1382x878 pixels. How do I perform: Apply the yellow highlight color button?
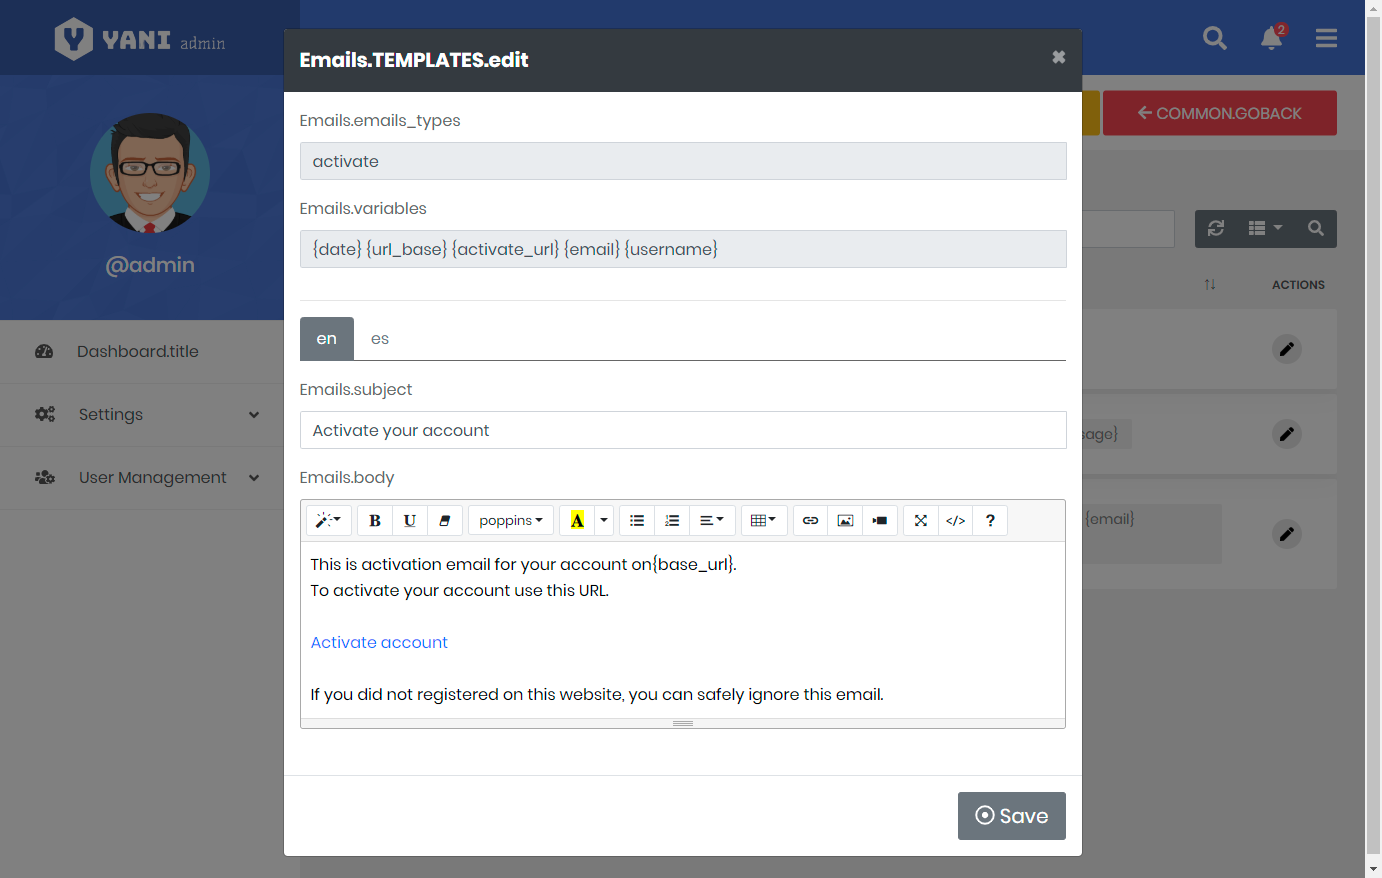point(577,520)
